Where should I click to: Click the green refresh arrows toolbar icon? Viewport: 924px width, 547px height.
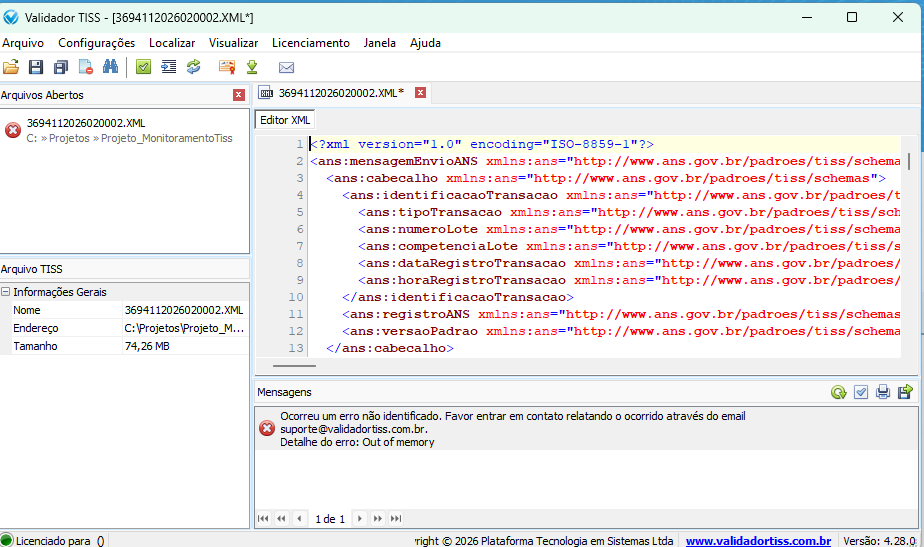pyautogui.click(x=194, y=68)
